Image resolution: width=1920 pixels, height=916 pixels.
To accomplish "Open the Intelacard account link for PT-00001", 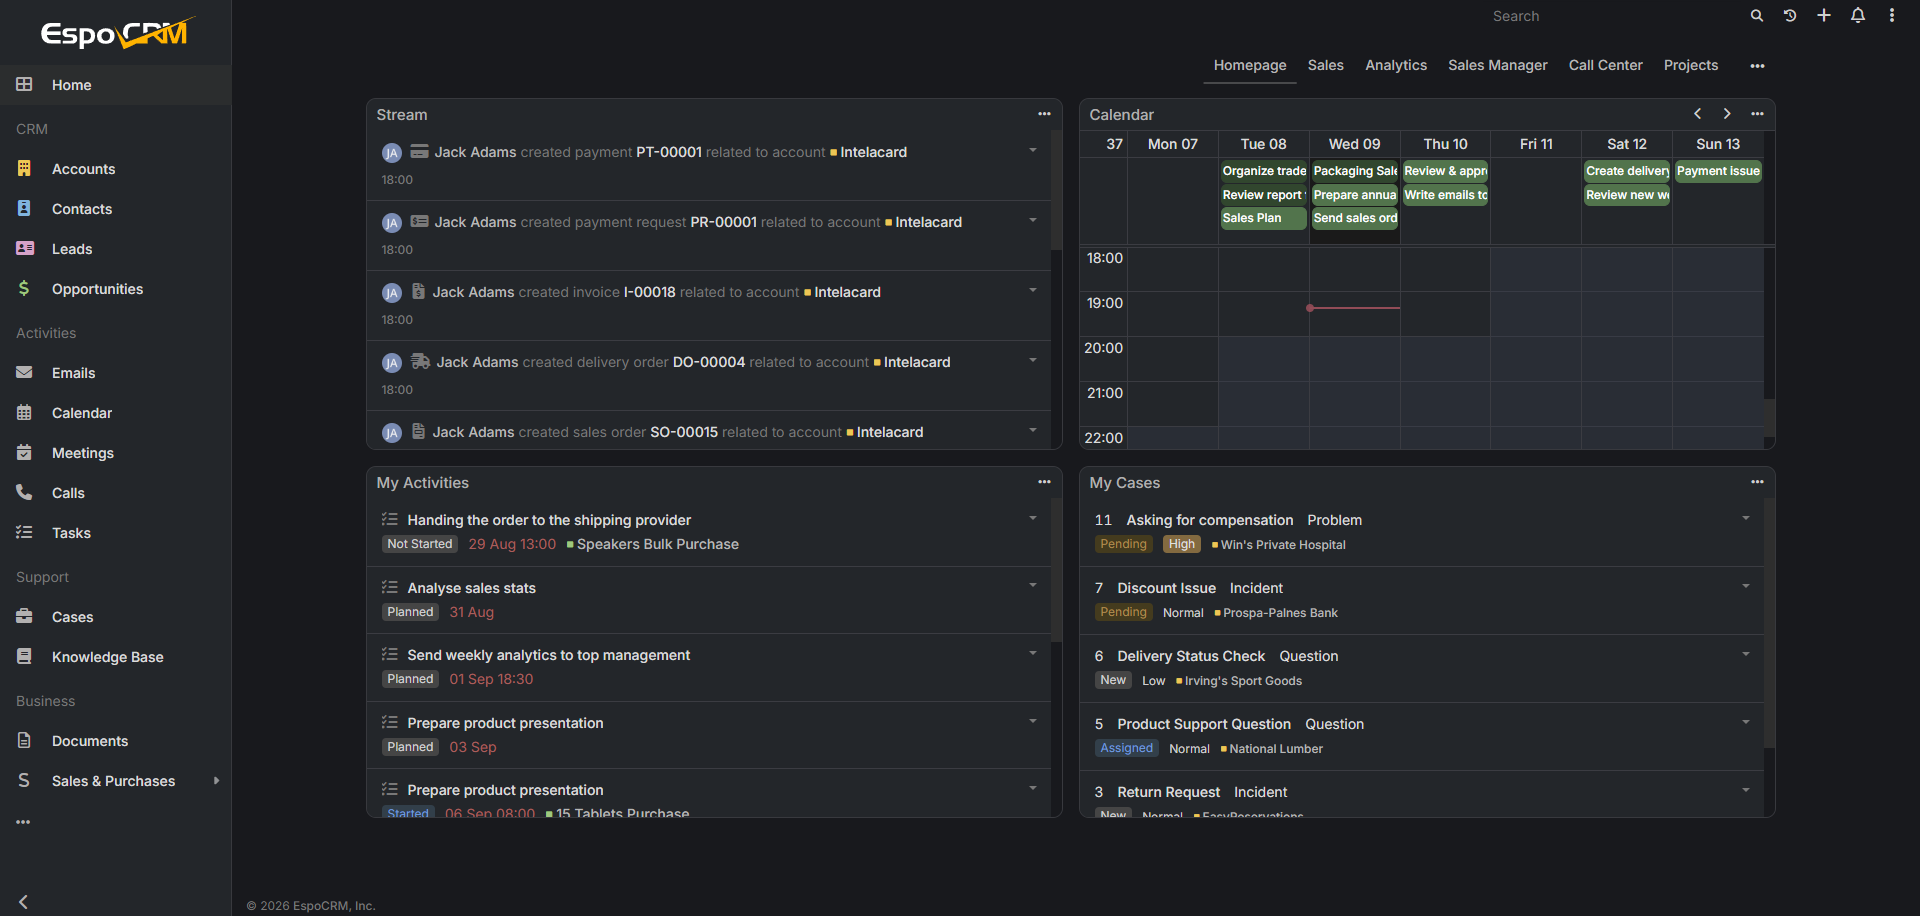I will pos(873,152).
